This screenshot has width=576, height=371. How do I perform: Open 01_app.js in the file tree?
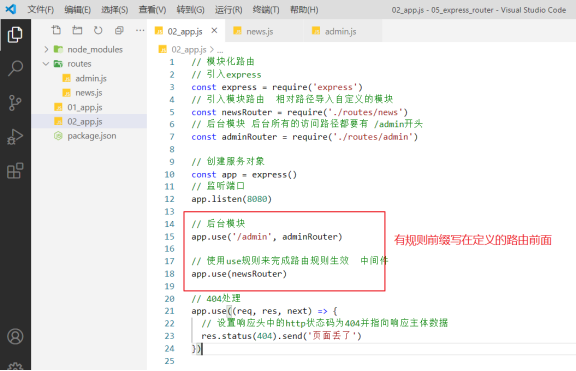click(84, 107)
